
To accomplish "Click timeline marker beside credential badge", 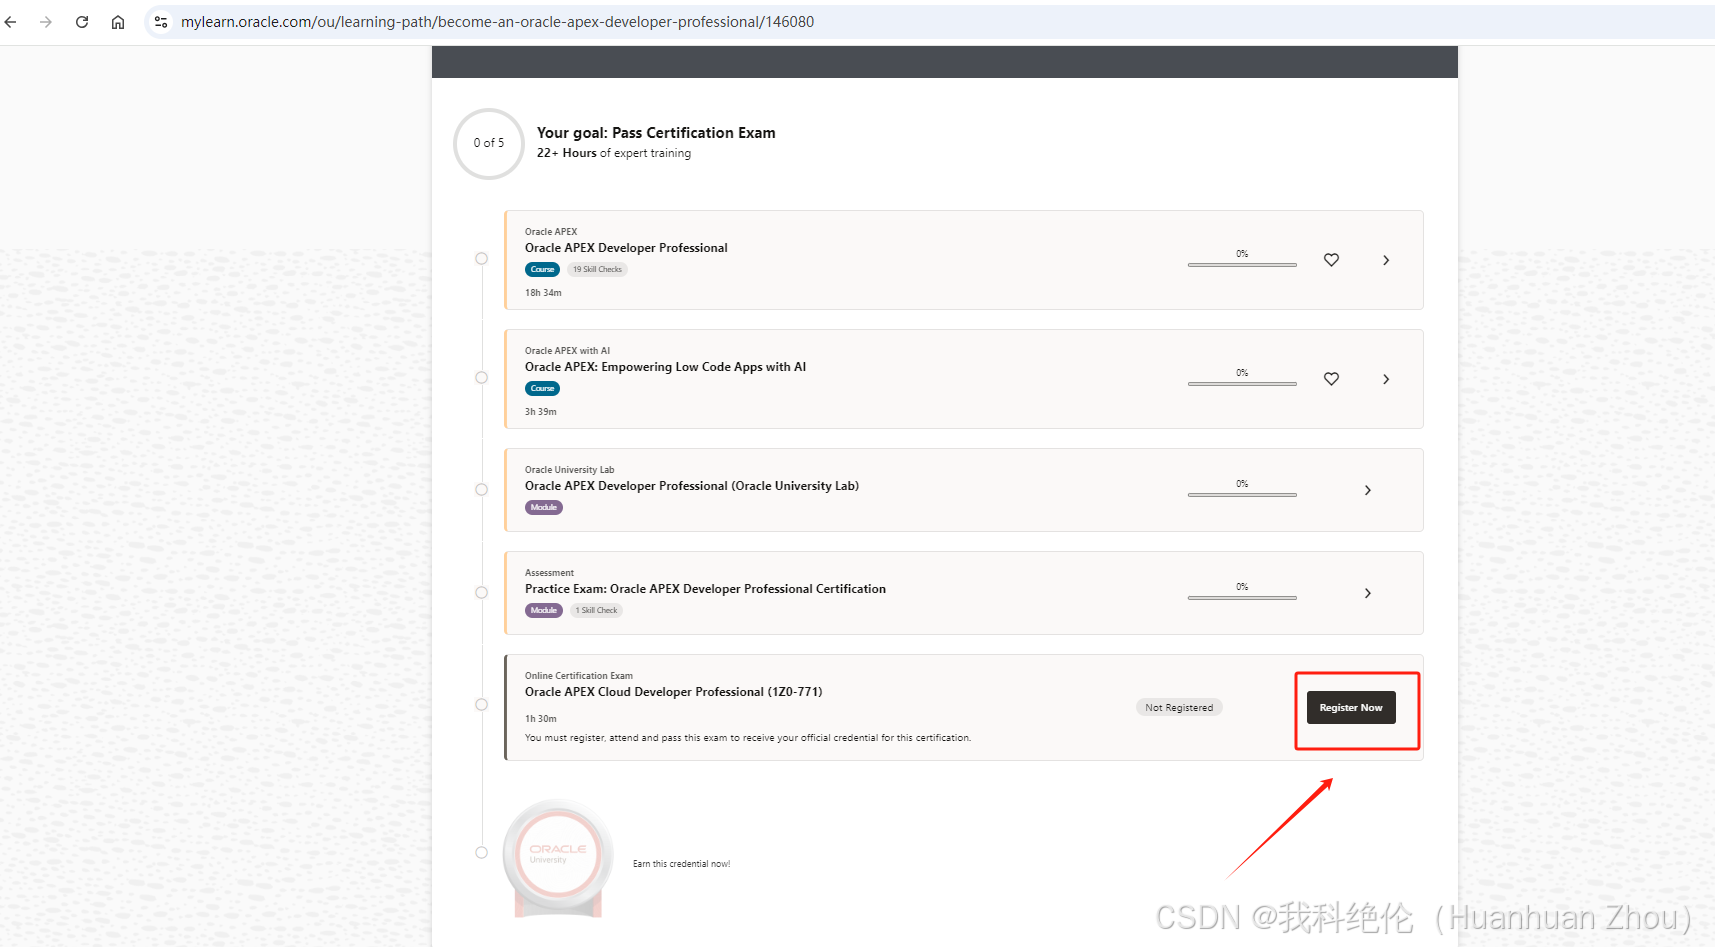I will pyautogui.click(x=481, y=853).
